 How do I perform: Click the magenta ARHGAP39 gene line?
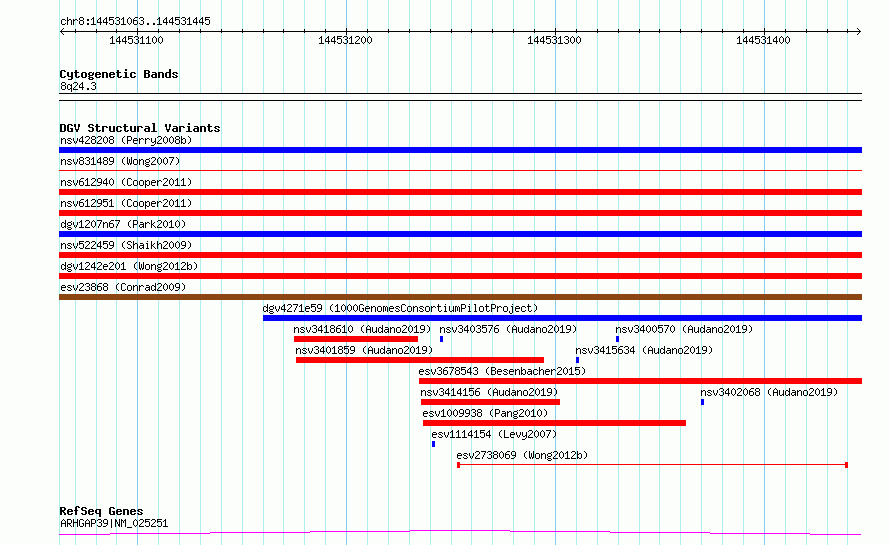pyautogui.click(x=460, y=533)
